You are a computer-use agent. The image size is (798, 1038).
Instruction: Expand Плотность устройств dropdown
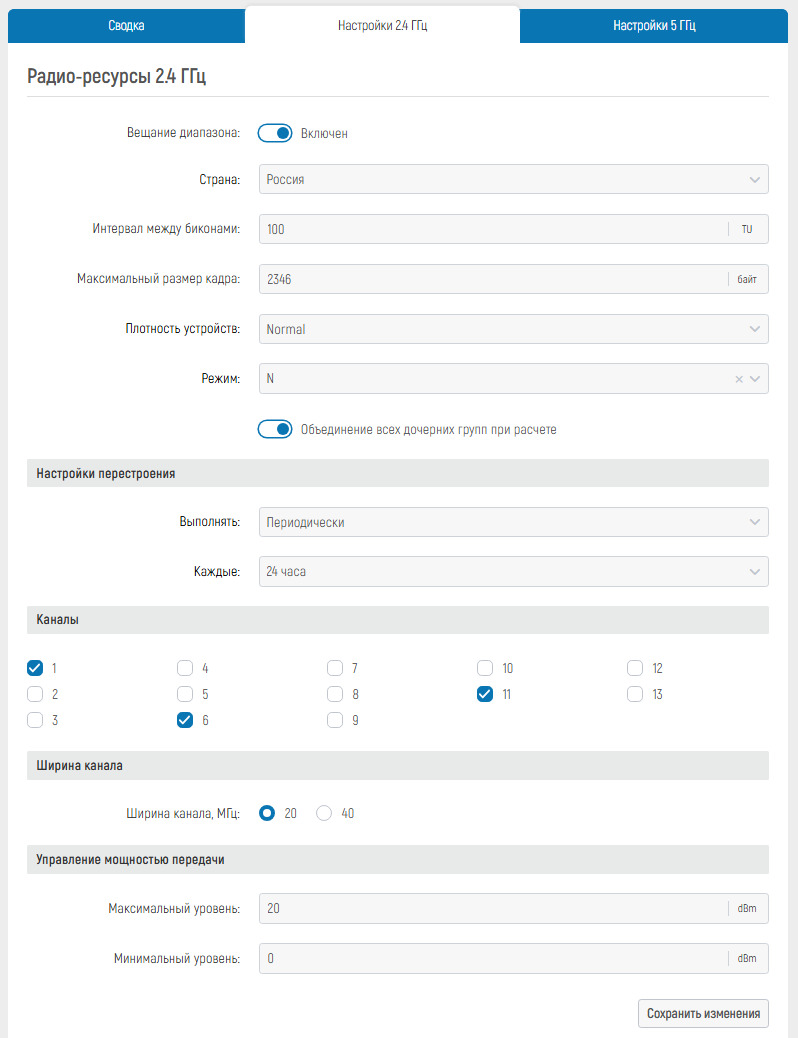(x=514, y=329)
